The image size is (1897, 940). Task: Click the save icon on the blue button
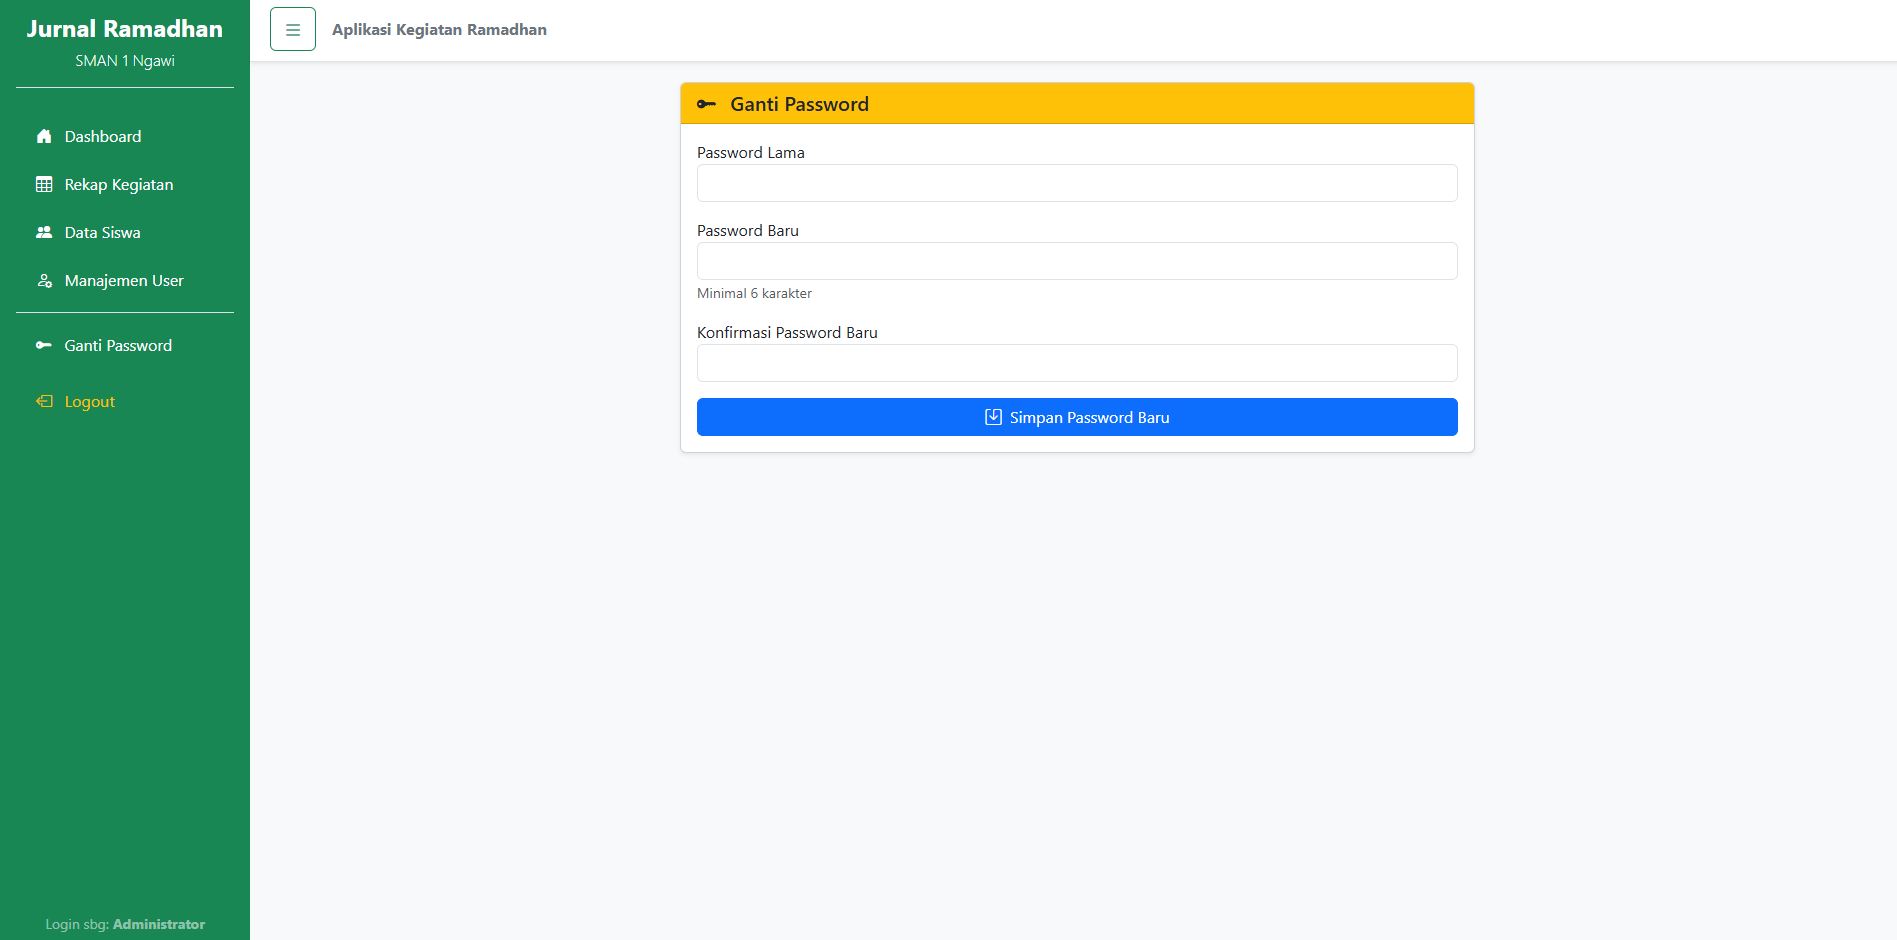(x=993, y=417)
